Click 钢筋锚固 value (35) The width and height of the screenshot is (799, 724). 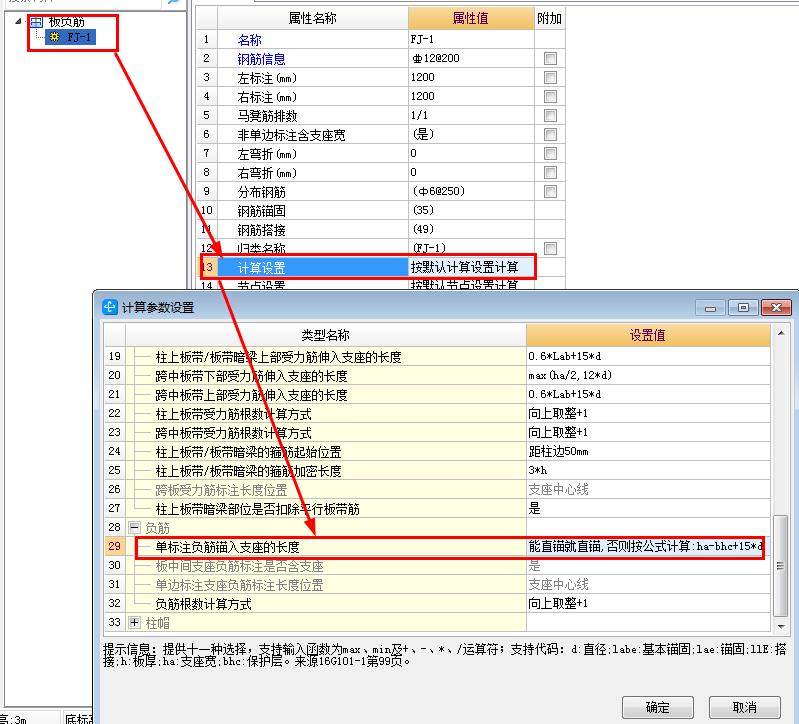(x=471, y=210)
